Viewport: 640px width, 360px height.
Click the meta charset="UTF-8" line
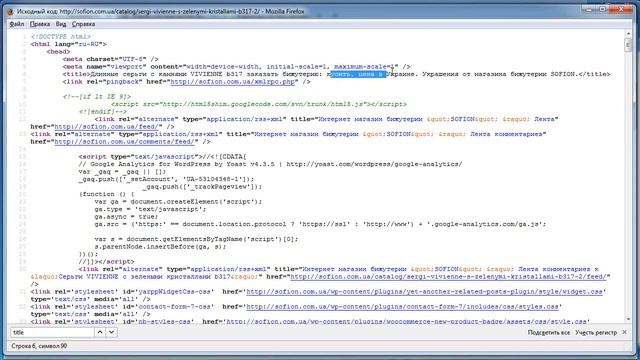click(110, 59)
